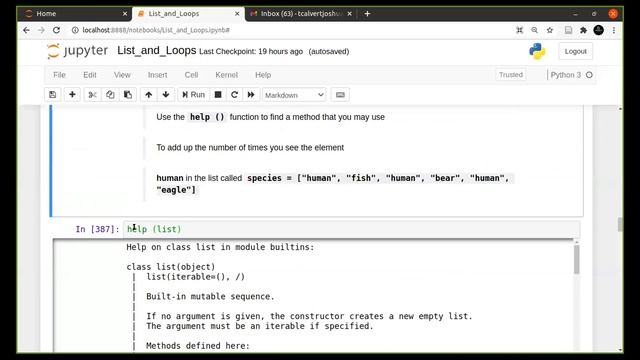Move selected cell down arrow
The image size is (640, 360).
166,95
